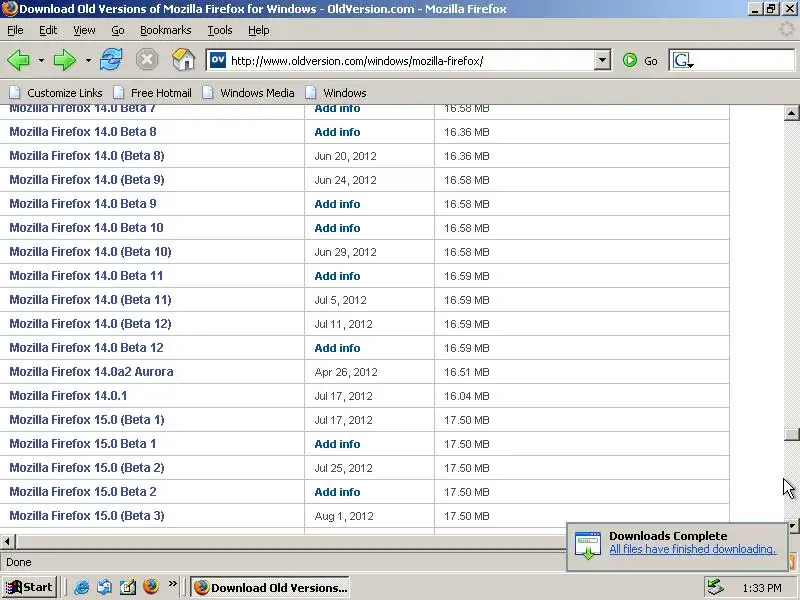Viewport: 800px width, 600px height.
Task: Click the Firefox logo in title bar
Action: [x=9, y=9]
